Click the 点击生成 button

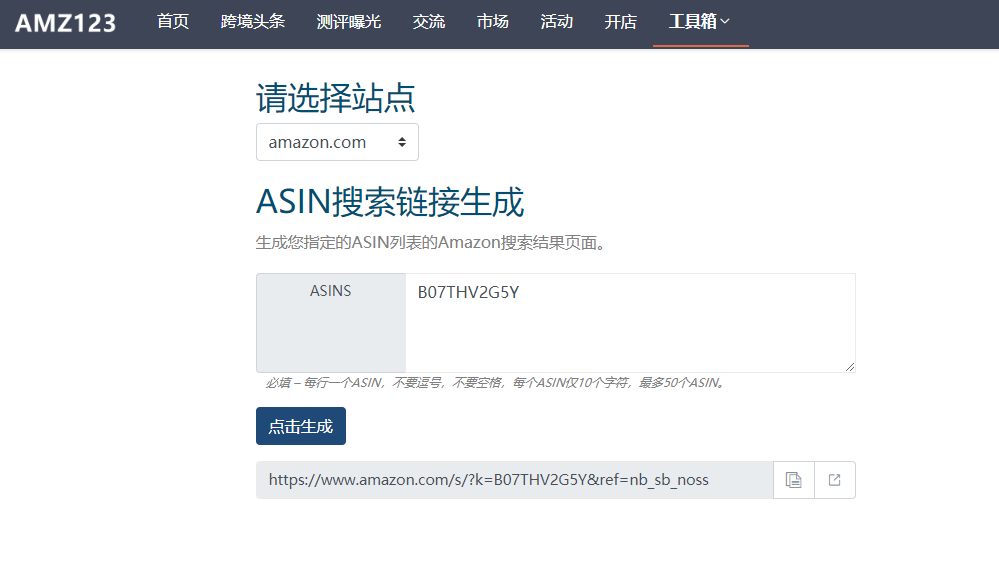[x=301, y=426]
